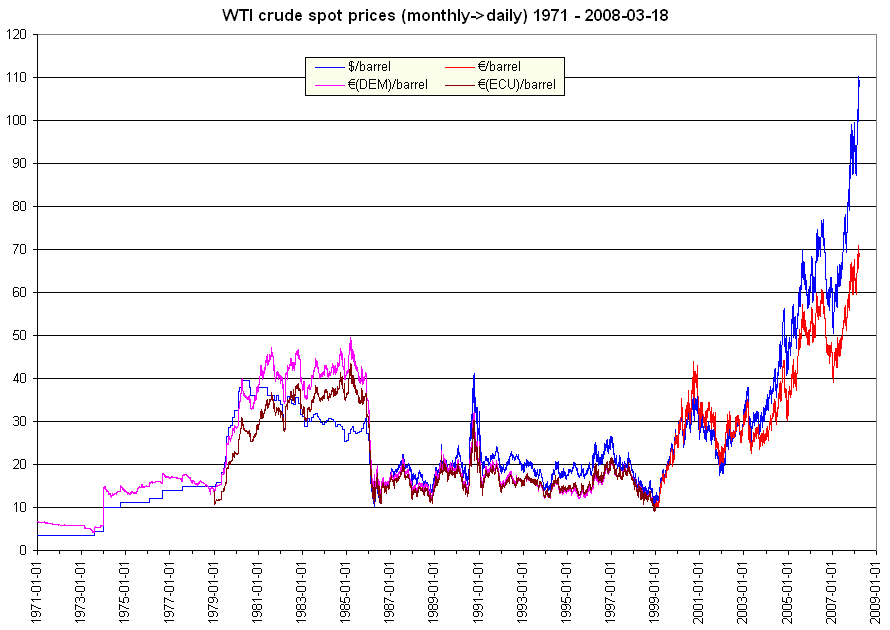
Task: Select the '$/barrel' legend label
Action: tap(370, 67)
